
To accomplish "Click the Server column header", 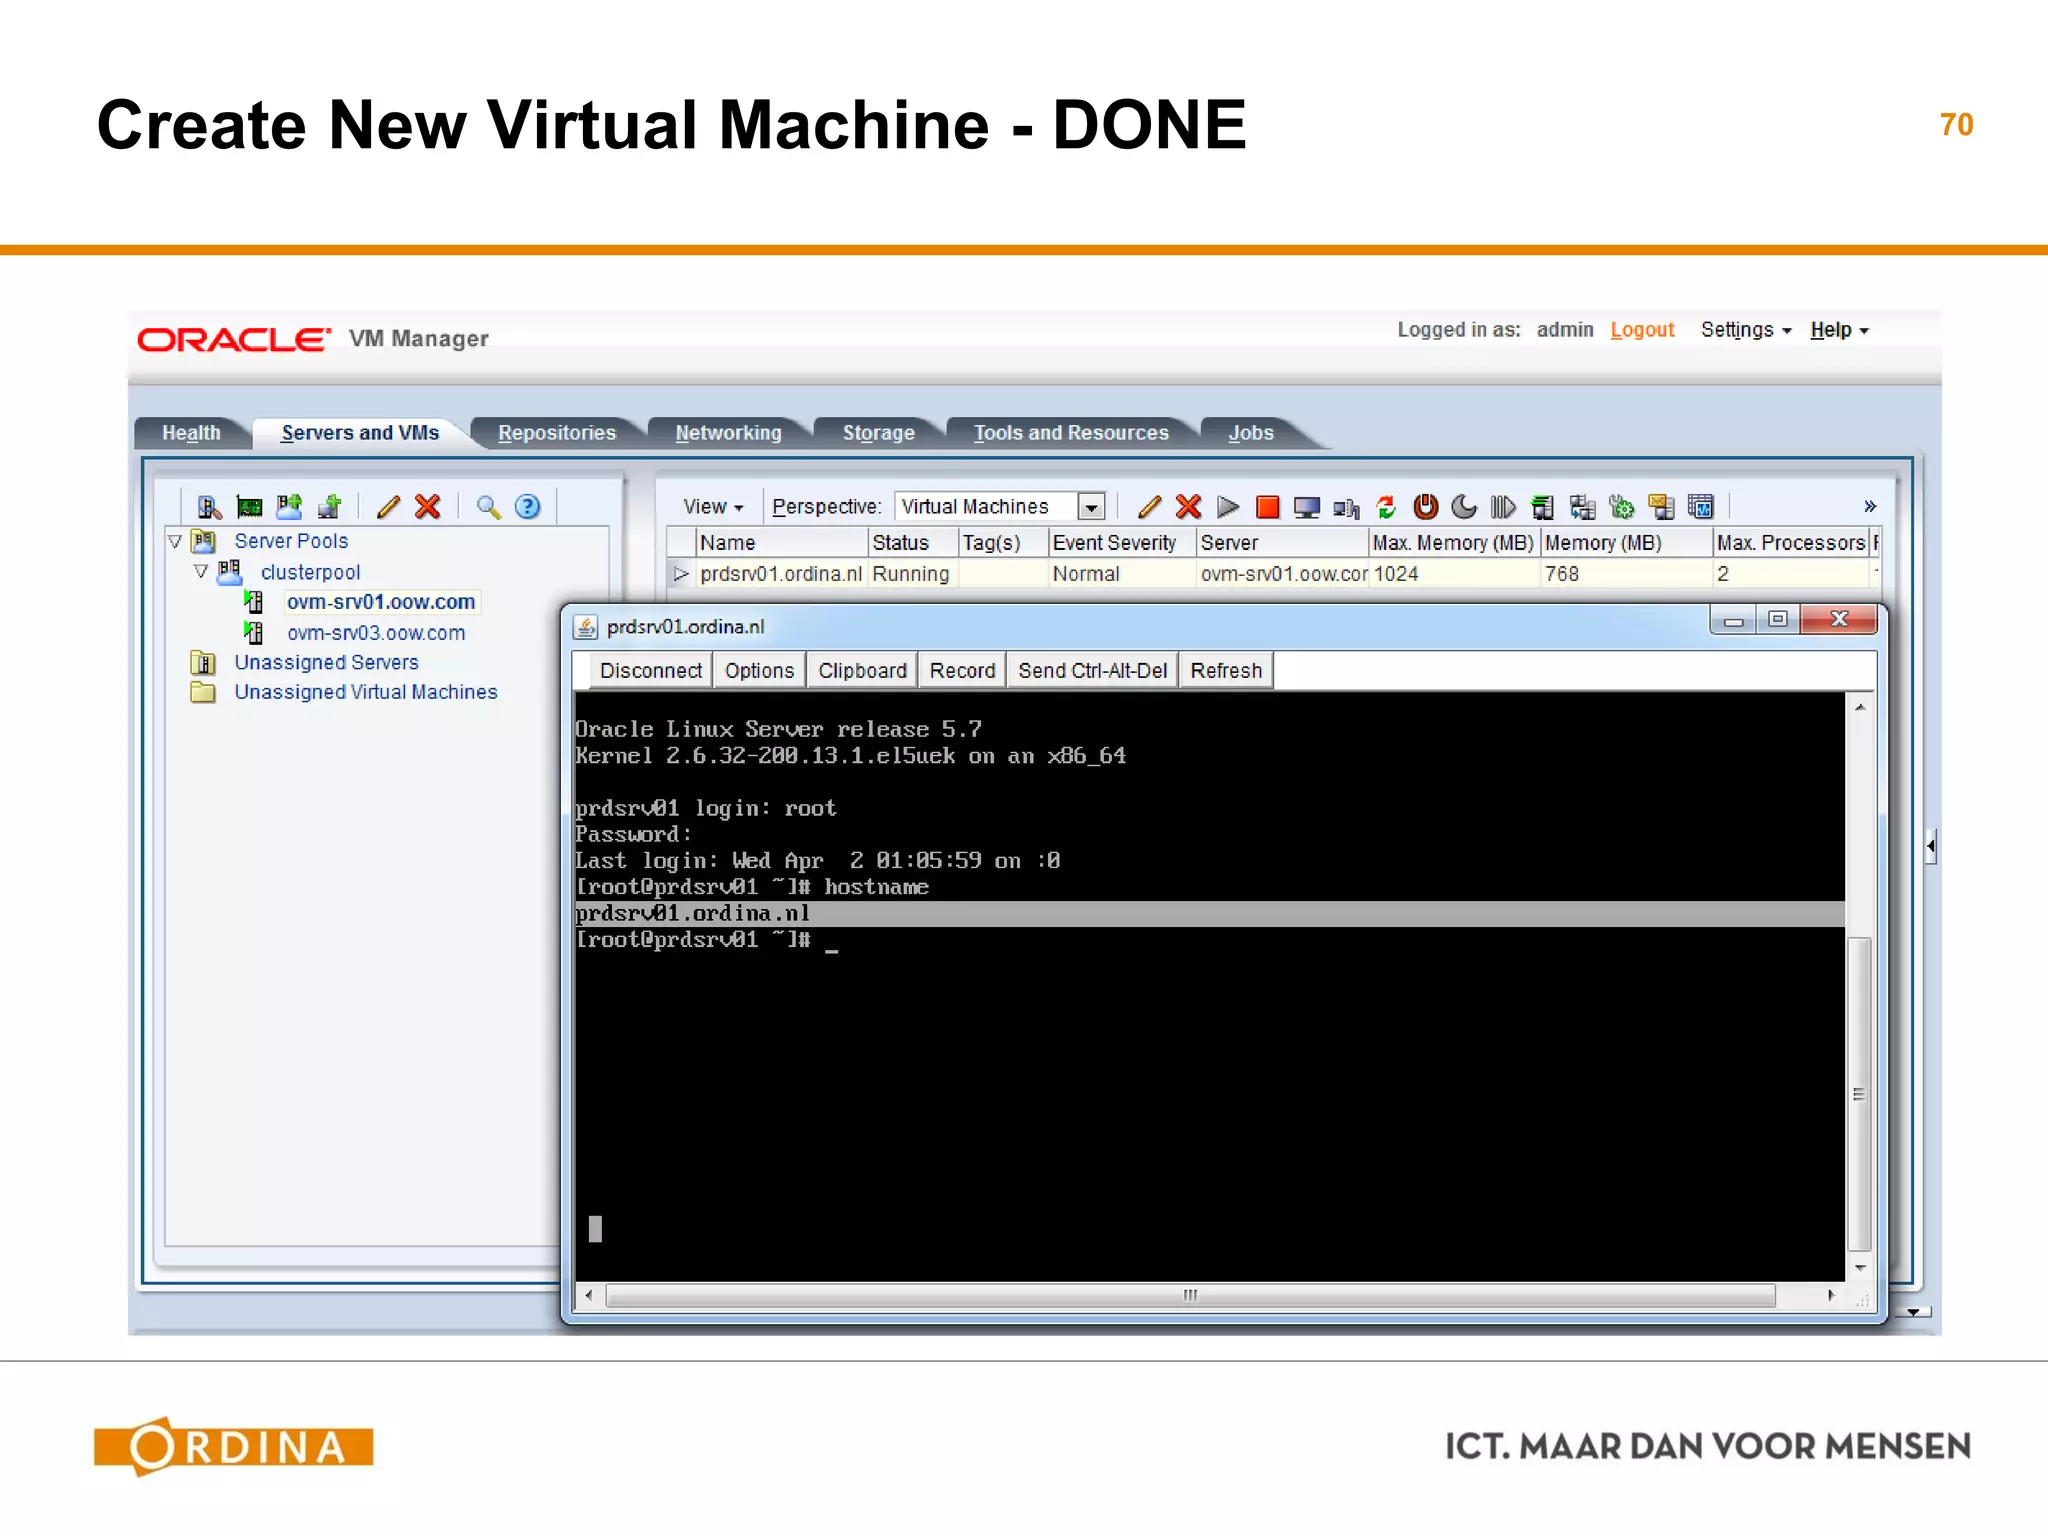I will point(1282,543).
